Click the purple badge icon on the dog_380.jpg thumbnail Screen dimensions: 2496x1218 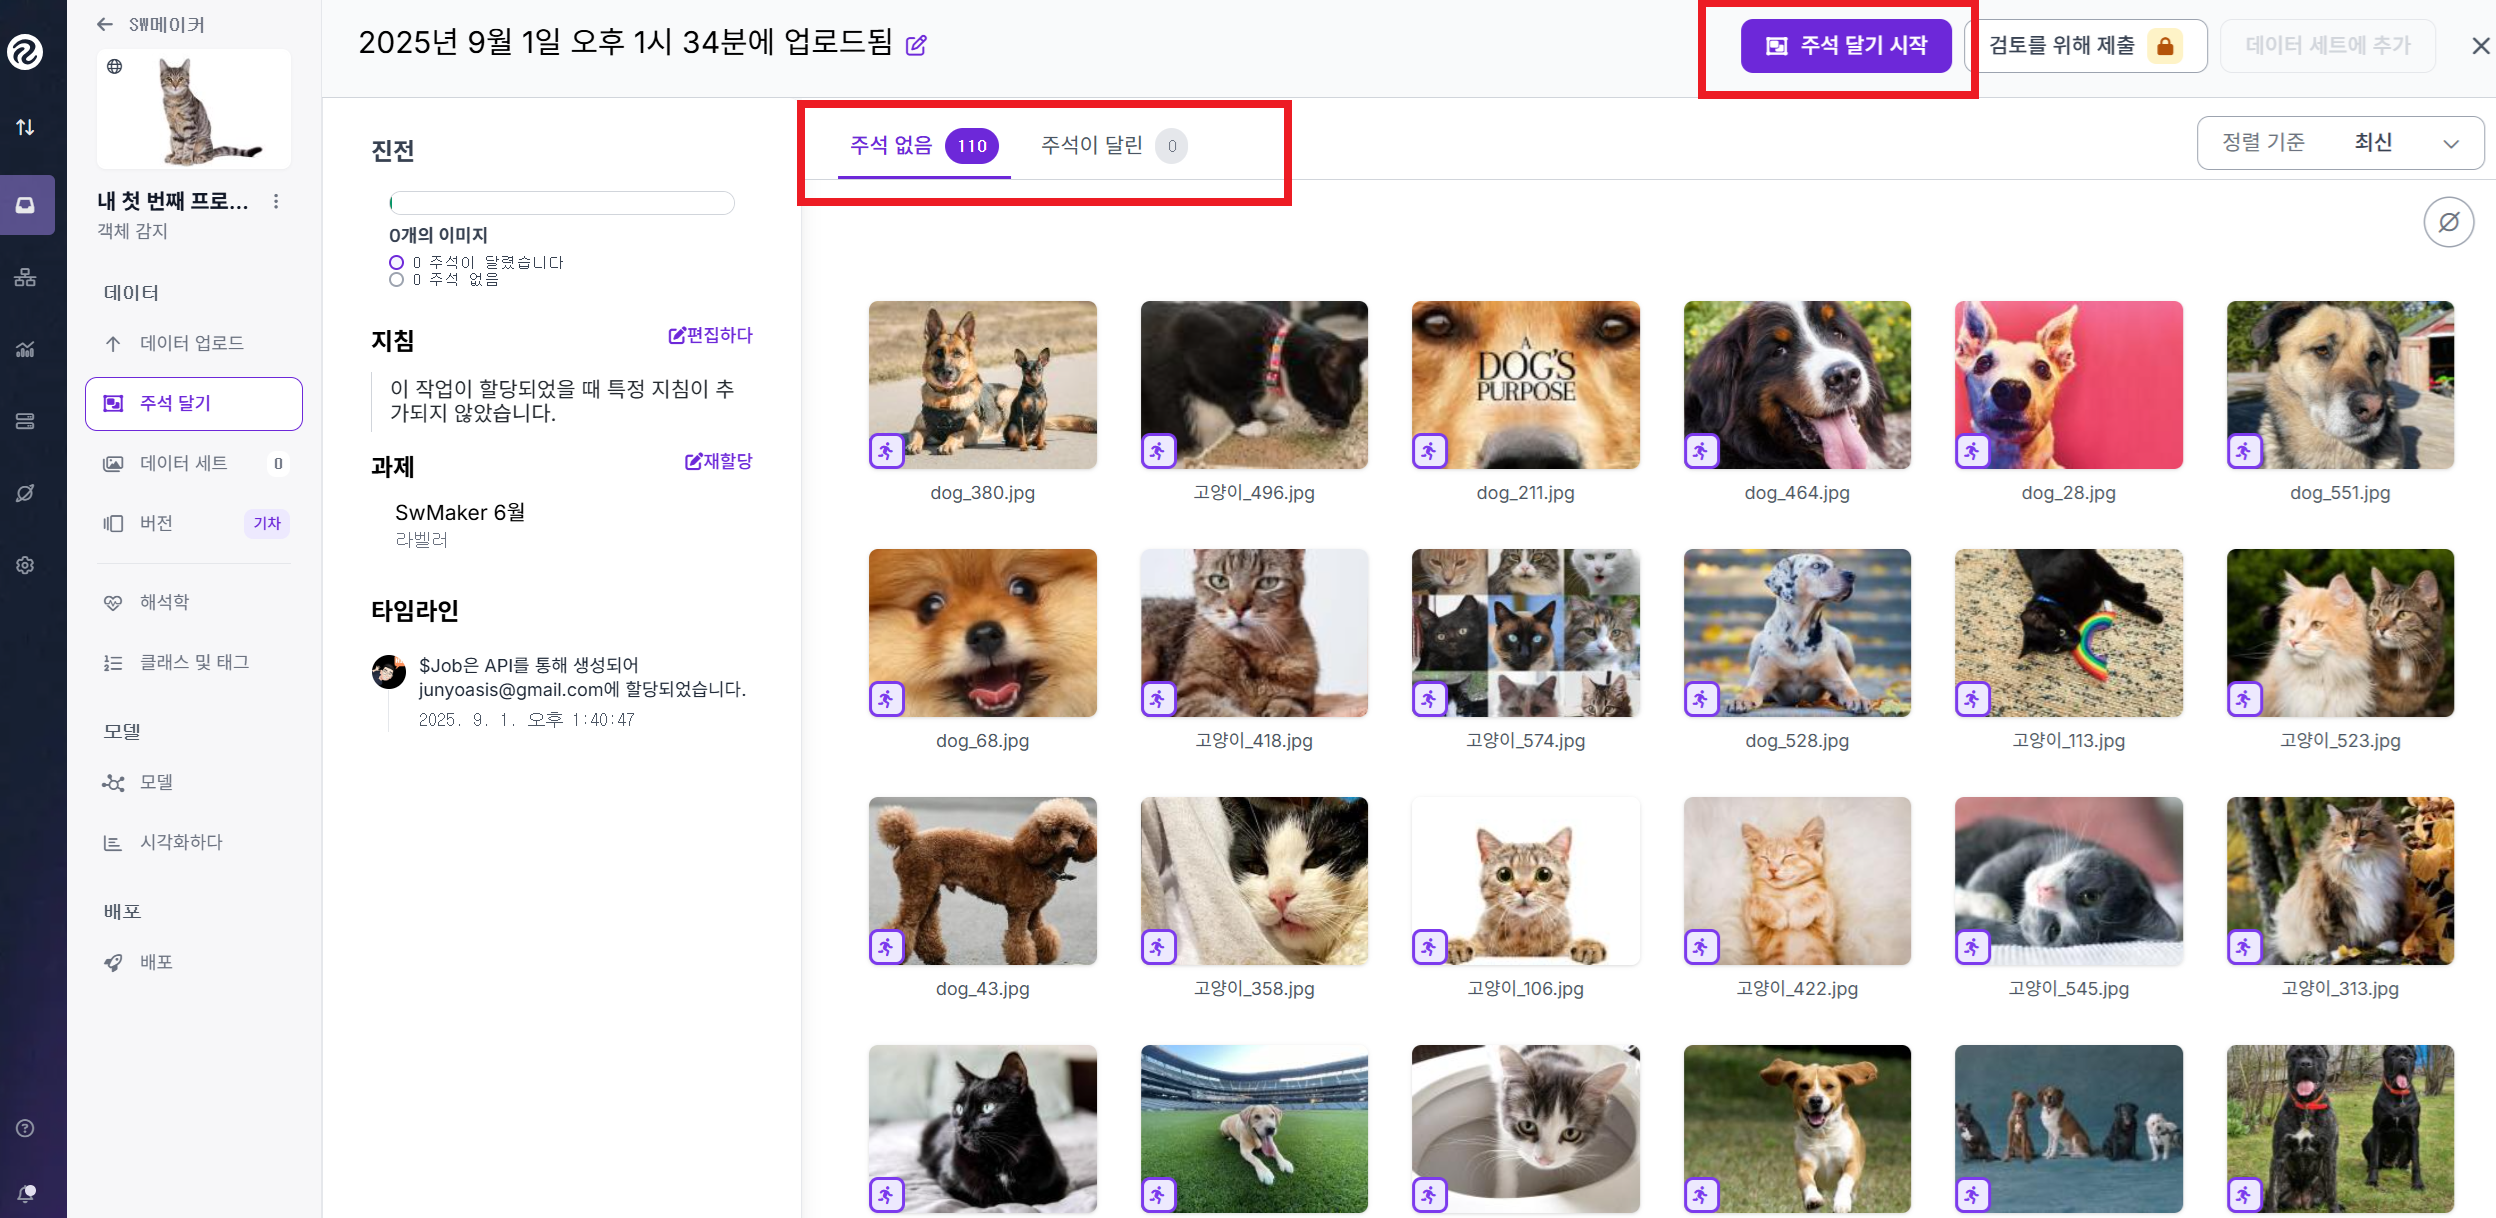(x=886, y=451)
